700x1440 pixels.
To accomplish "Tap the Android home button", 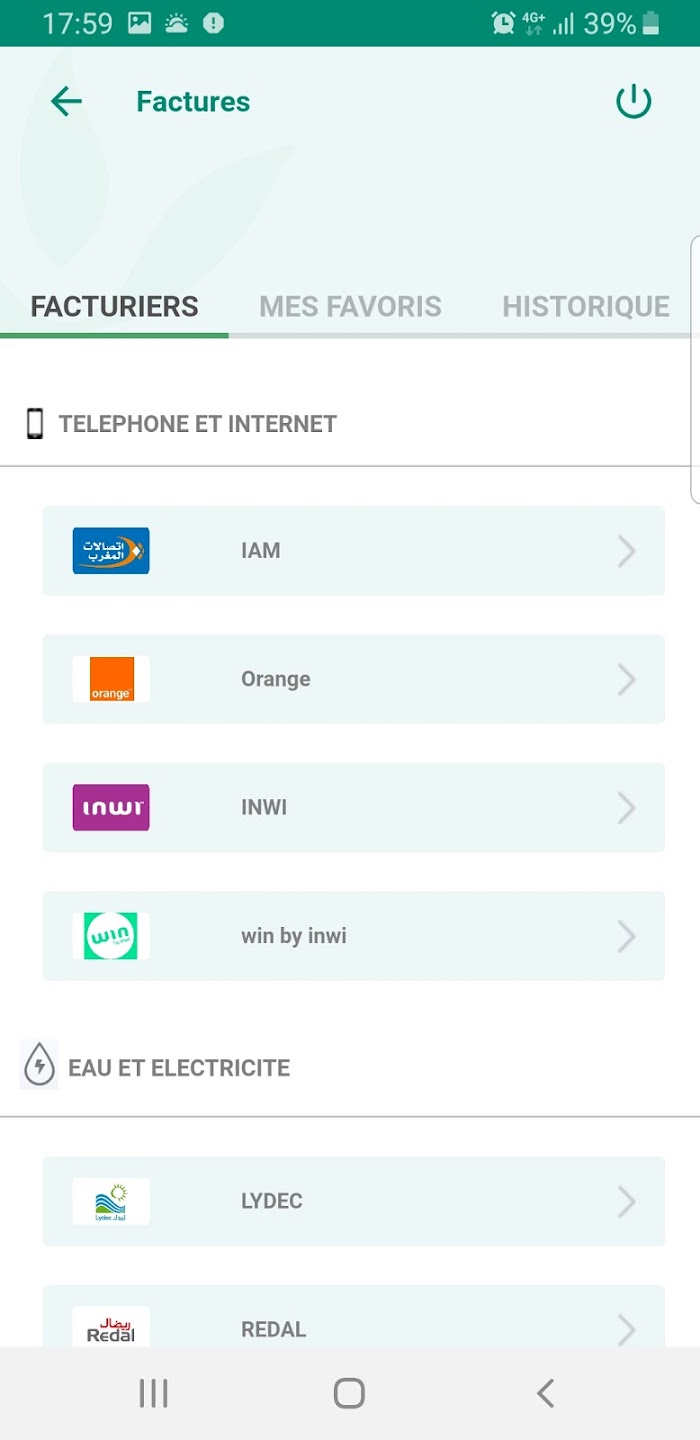I will click(x=349, y=1393).
